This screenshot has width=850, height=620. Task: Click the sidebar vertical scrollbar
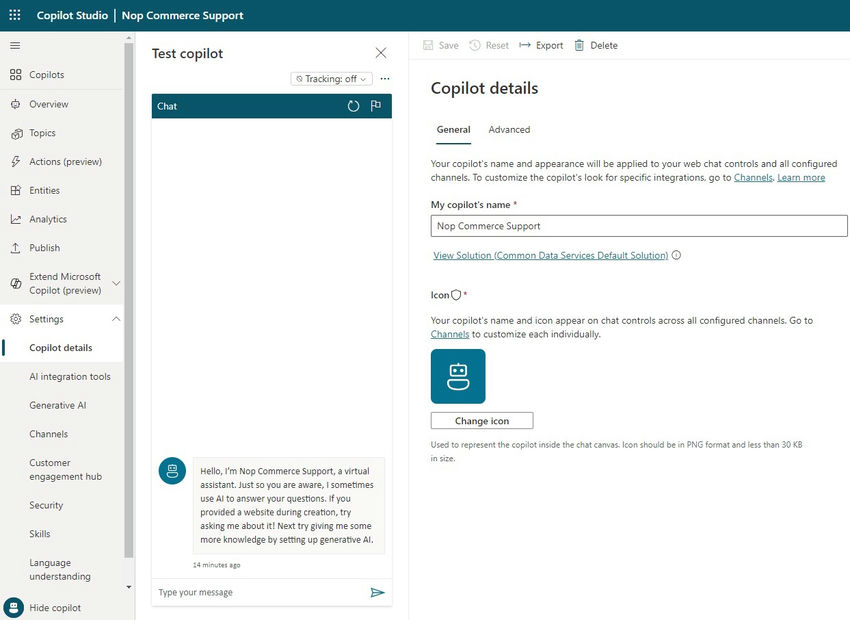[128, 301]
